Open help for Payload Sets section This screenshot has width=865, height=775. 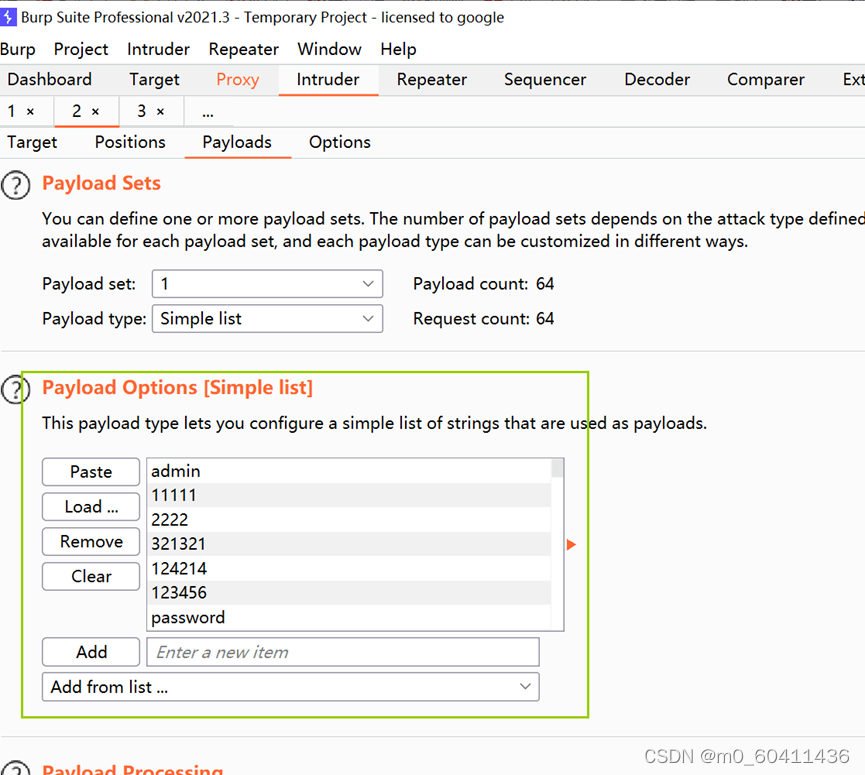pos(15,185)
